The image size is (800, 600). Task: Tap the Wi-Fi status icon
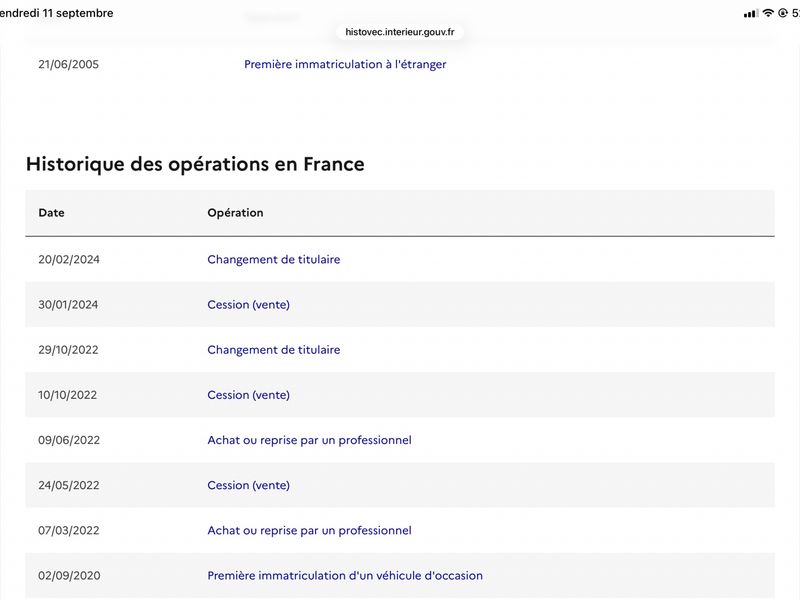(x=767, y=13)
